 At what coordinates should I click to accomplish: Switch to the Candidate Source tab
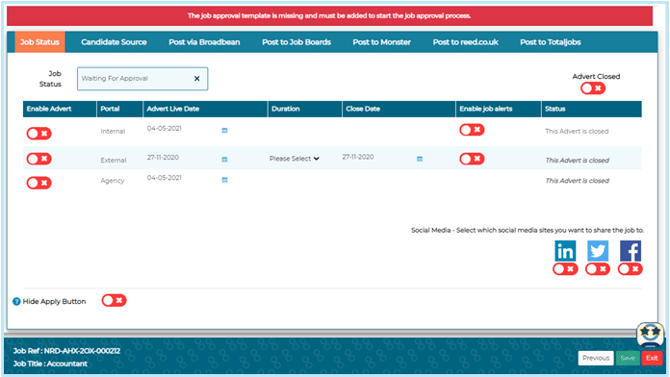114,42
